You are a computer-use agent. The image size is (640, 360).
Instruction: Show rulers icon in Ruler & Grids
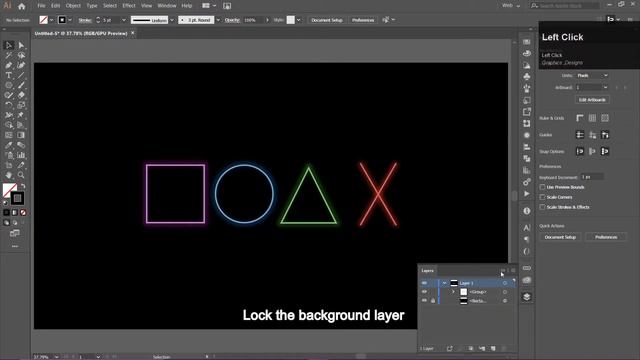pos(580,118)
